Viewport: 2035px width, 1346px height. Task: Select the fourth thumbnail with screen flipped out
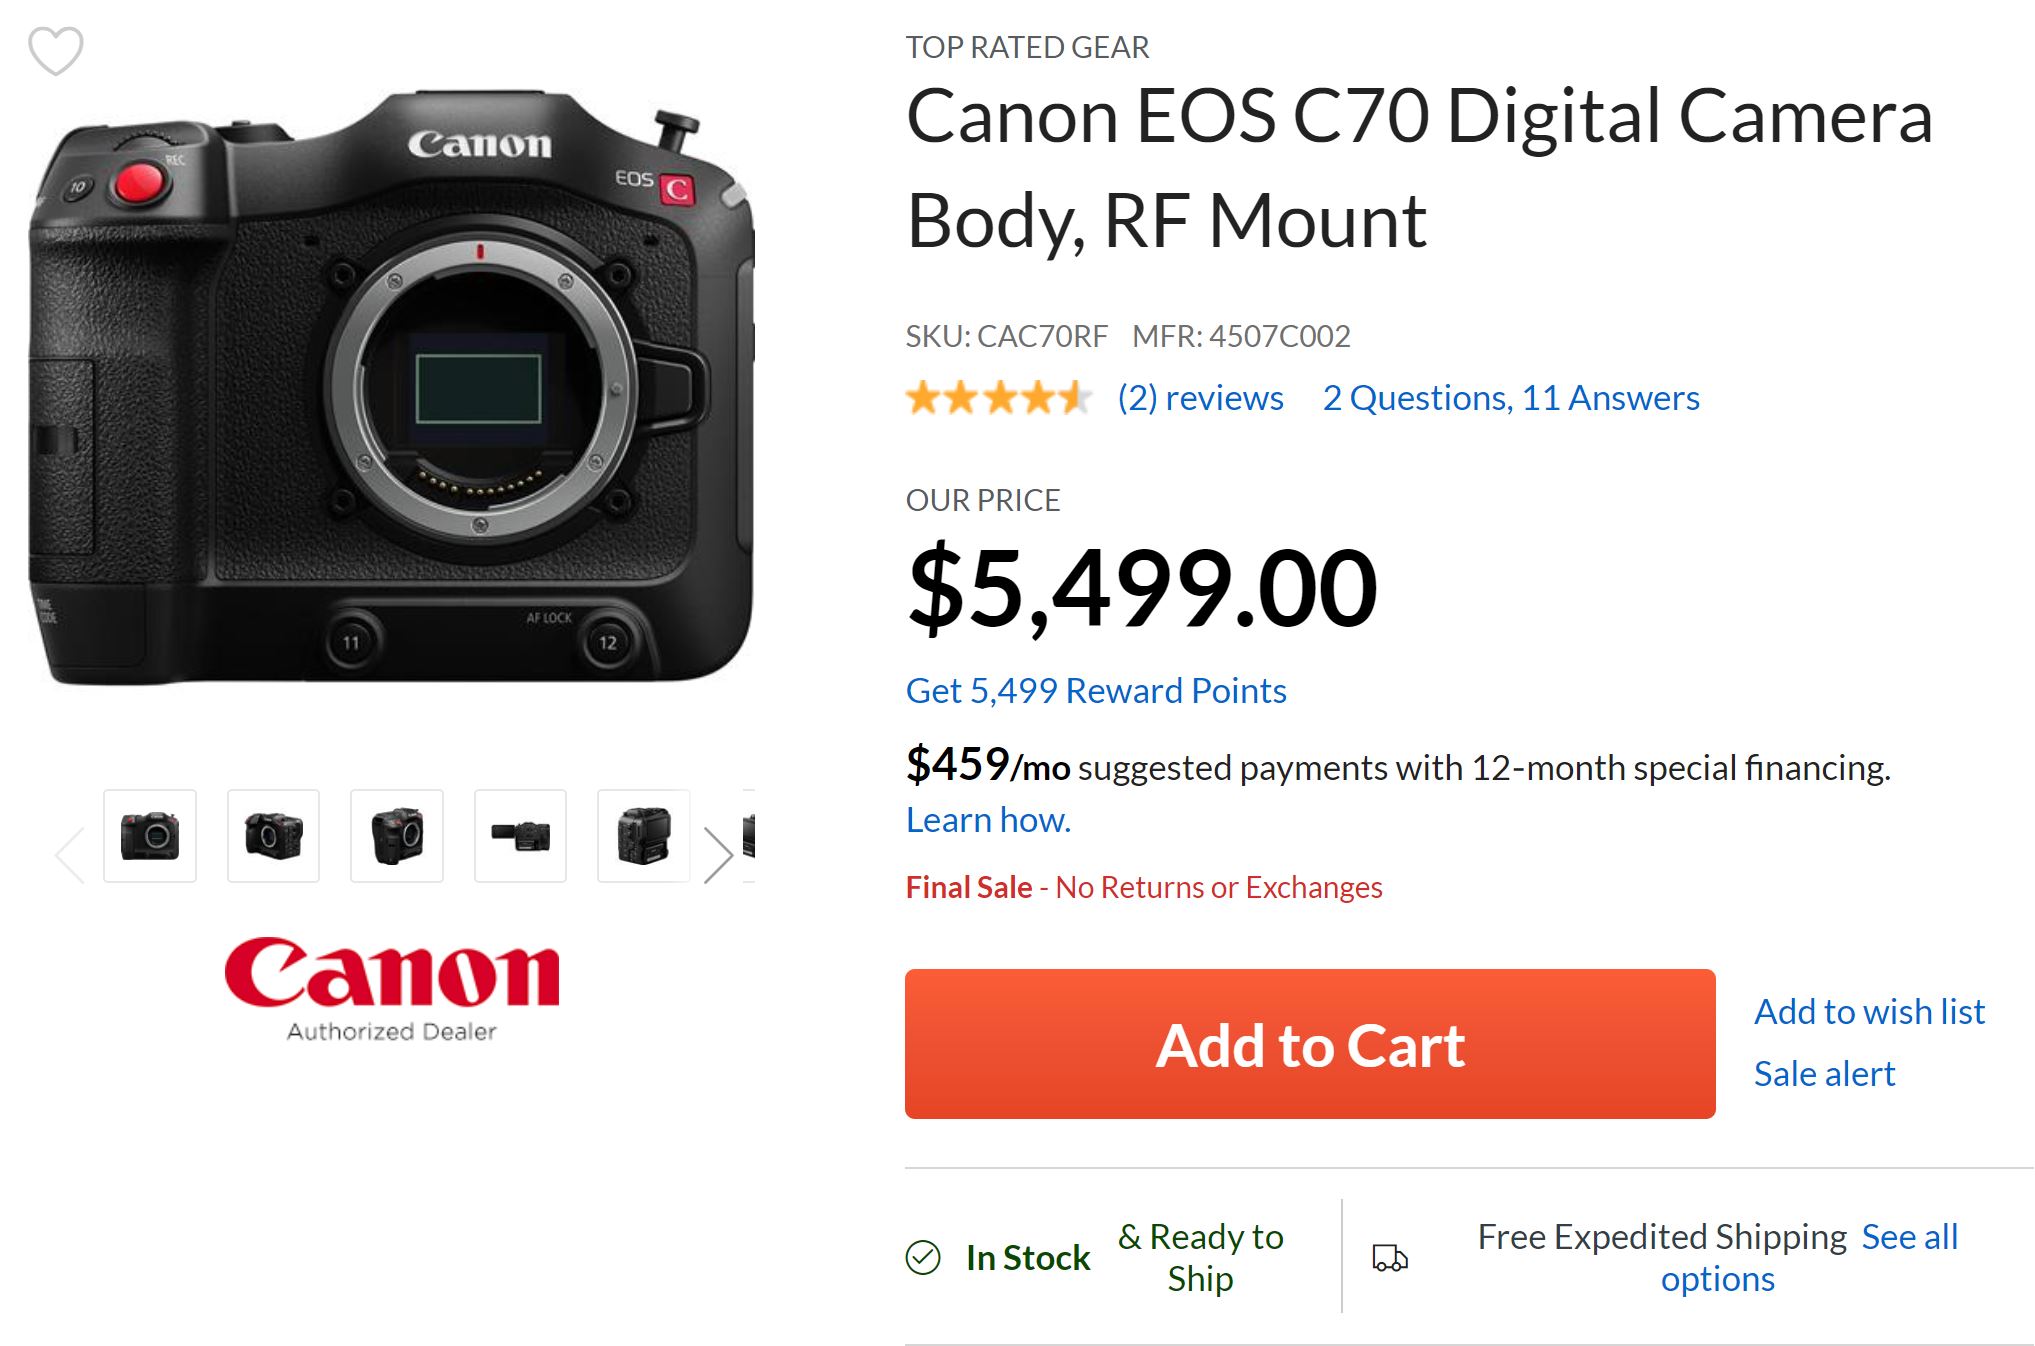520,836
